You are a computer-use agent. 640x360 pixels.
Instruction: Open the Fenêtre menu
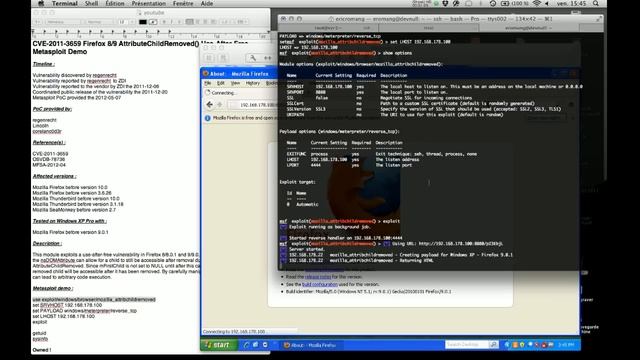(x=183, y=4)
